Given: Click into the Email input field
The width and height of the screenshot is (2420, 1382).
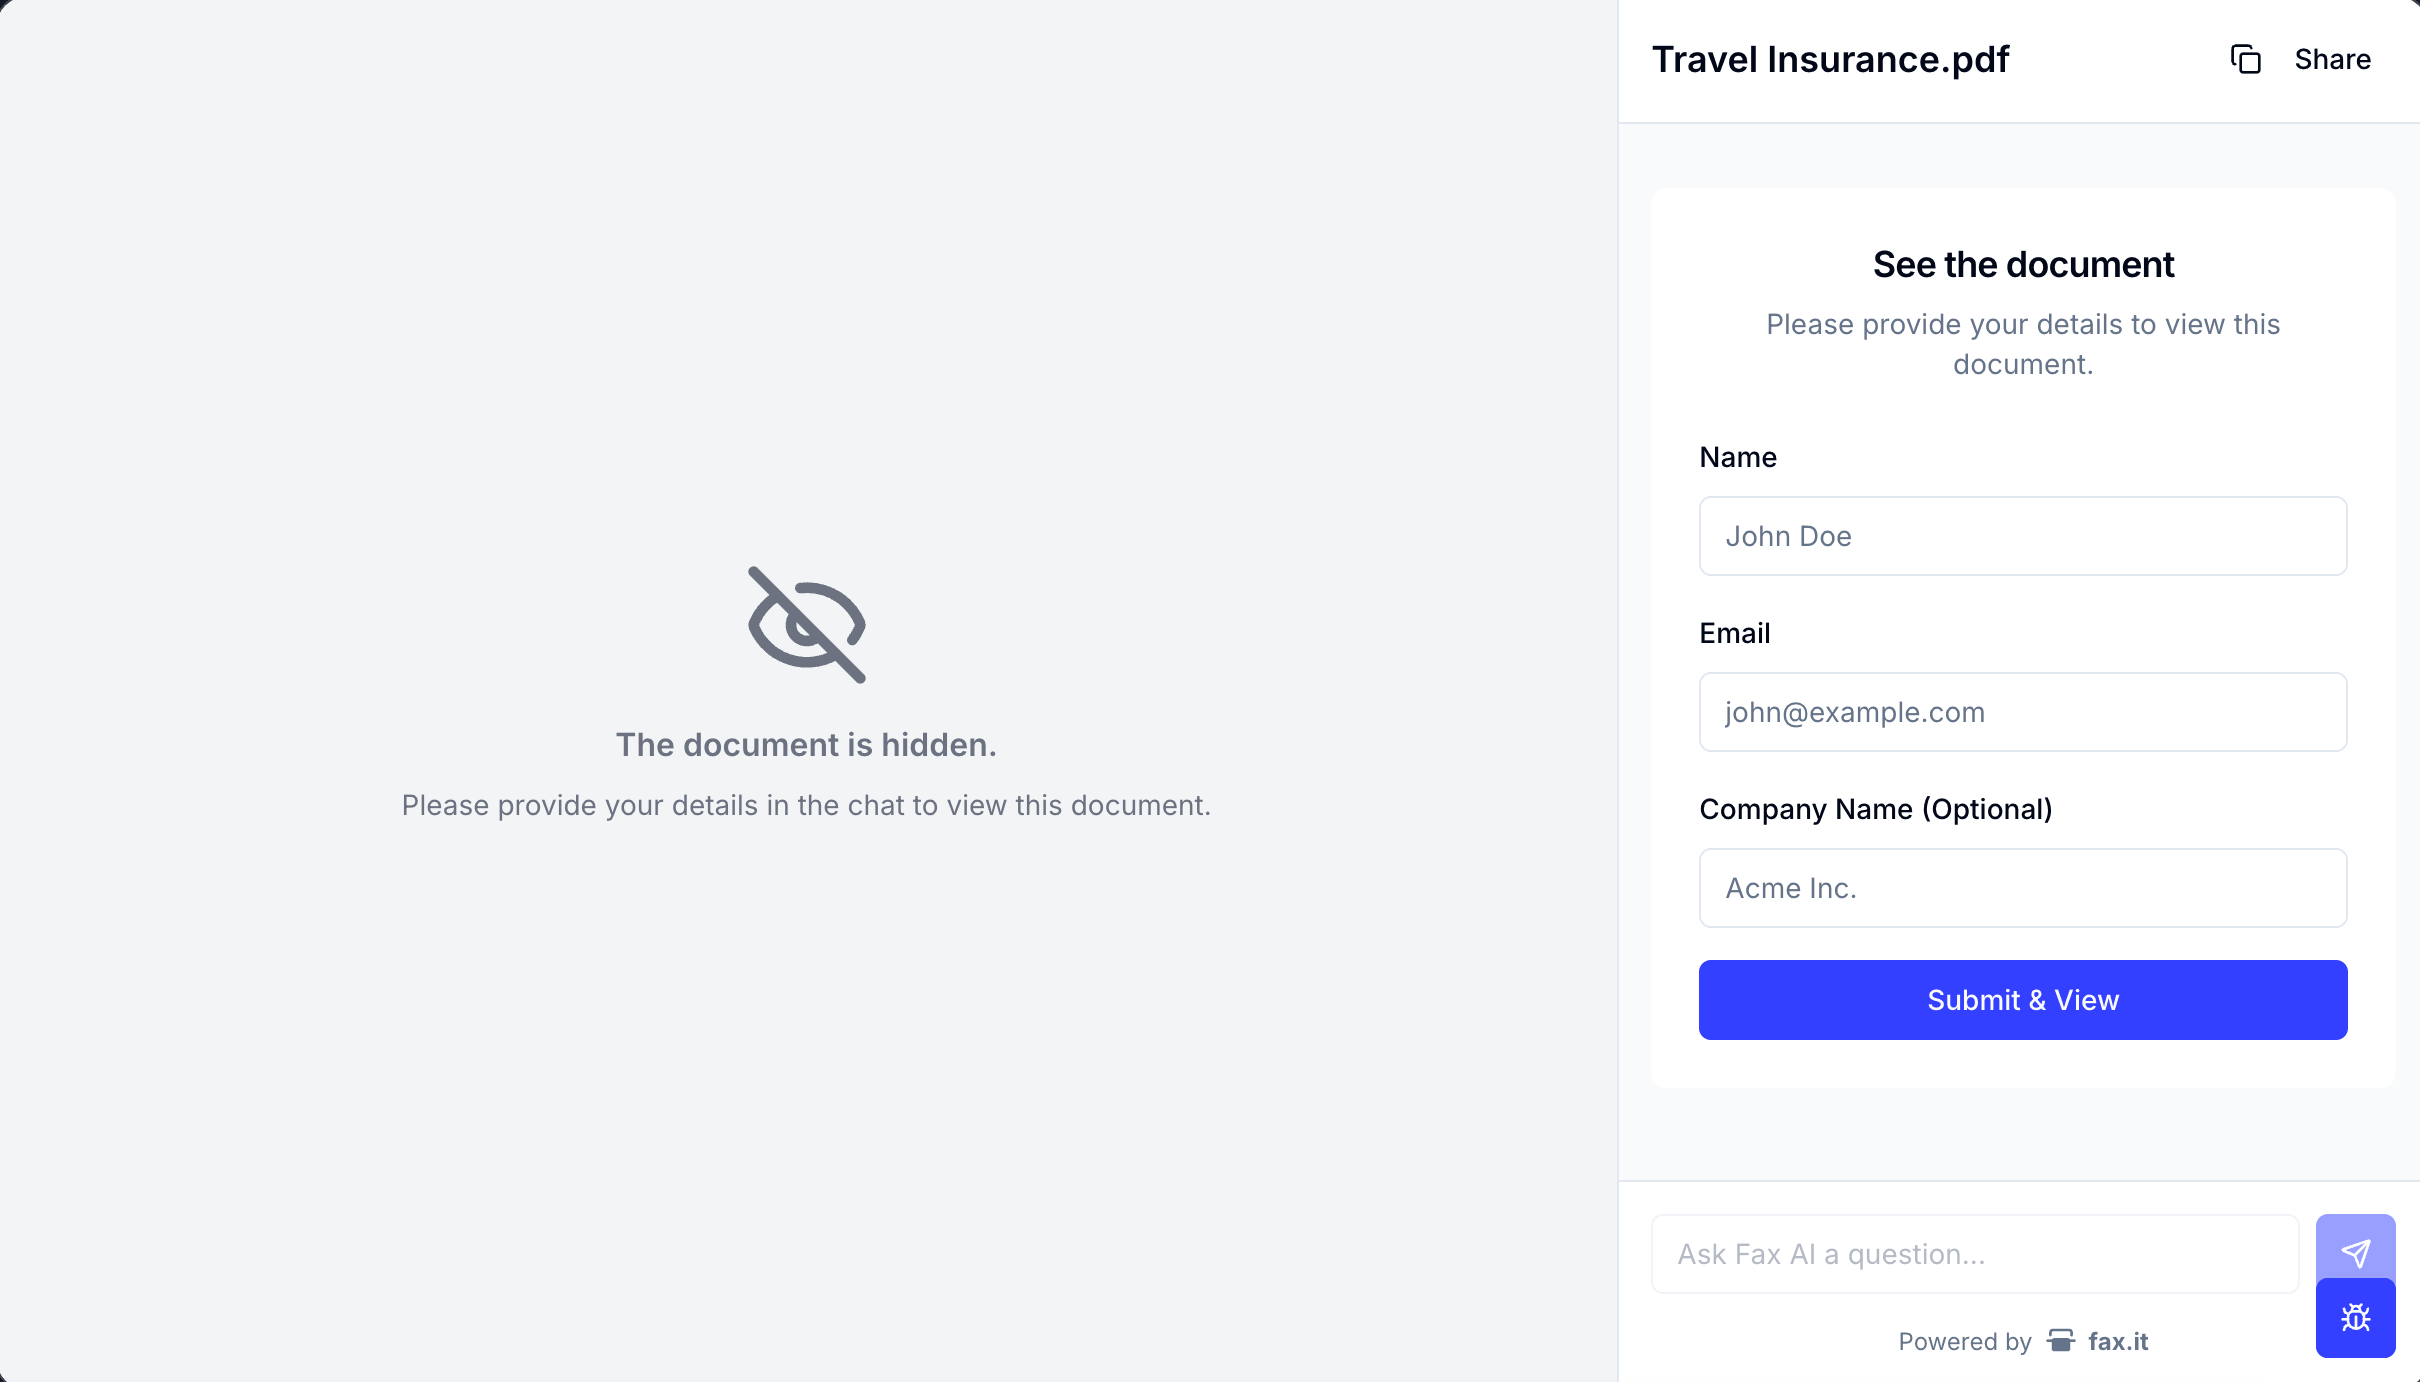Looking at the screenshot, I should [2022, 712].
